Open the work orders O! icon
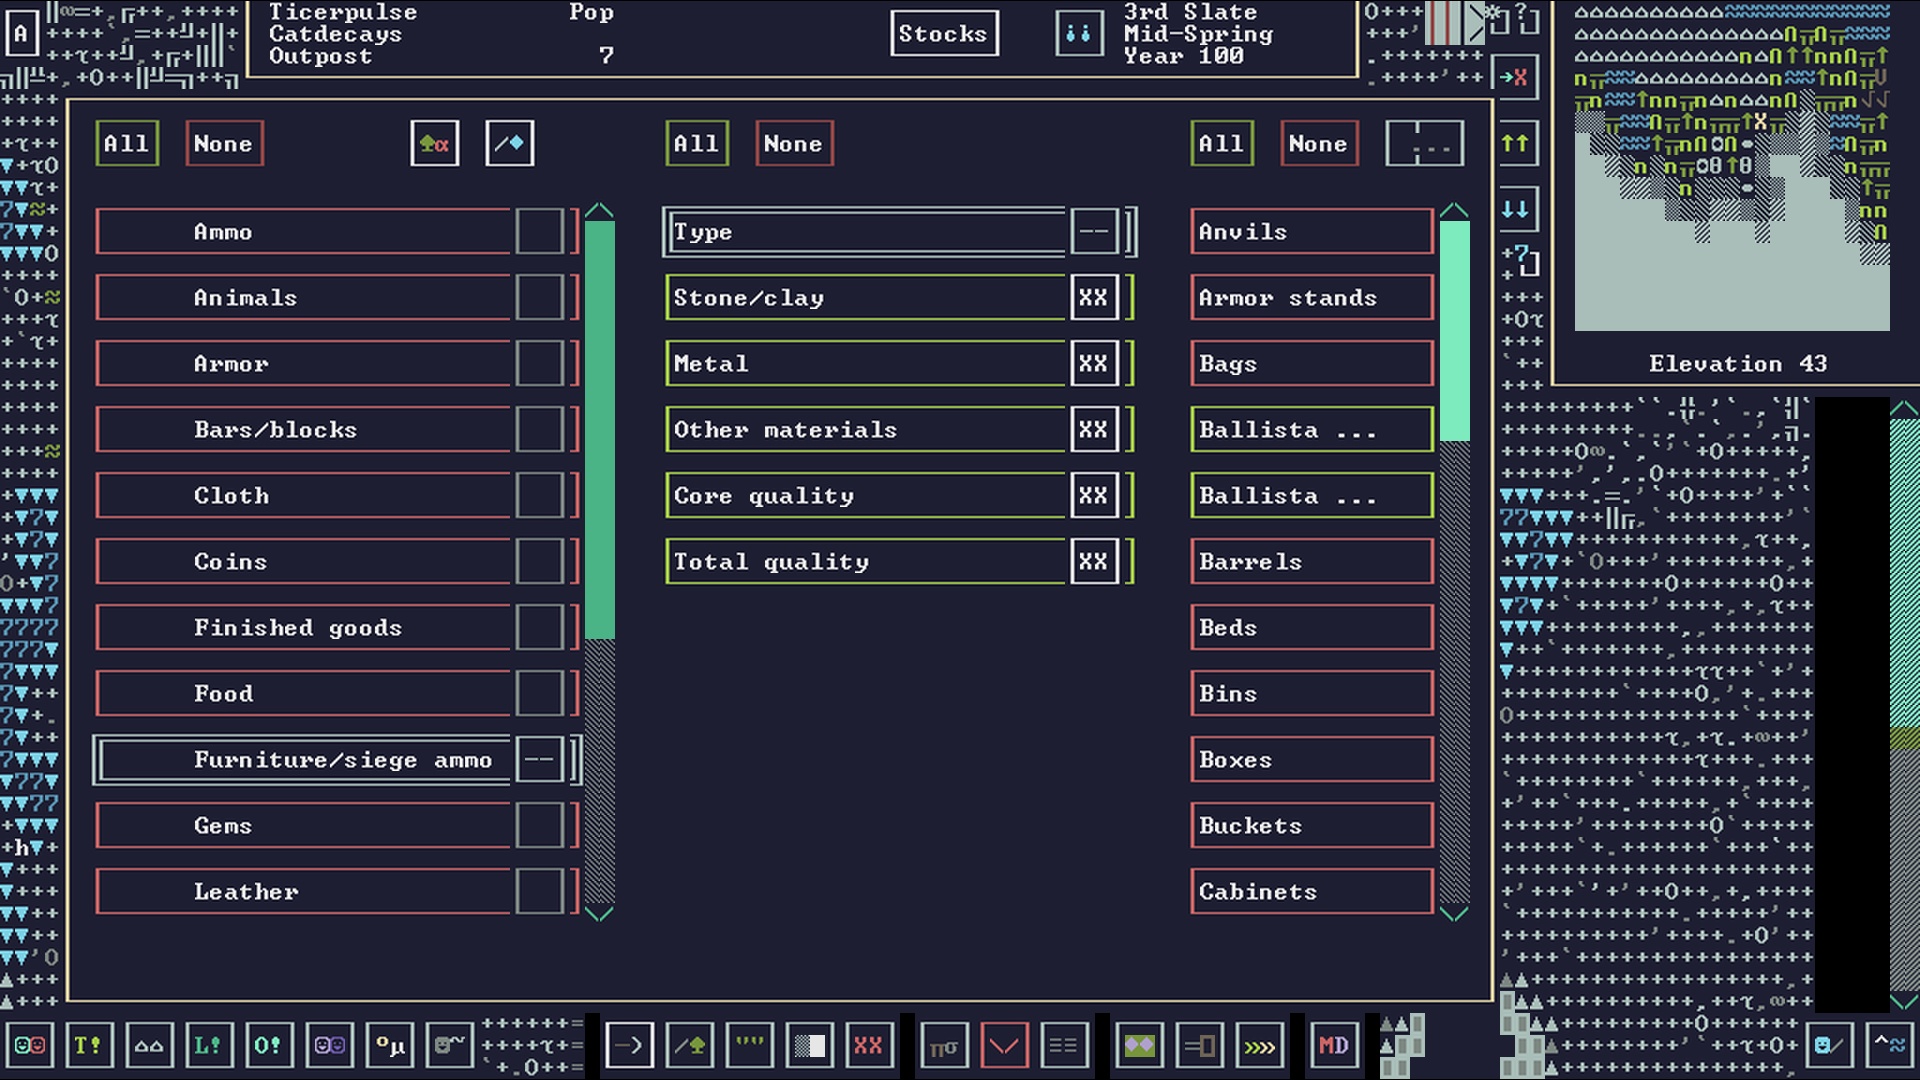The width and height of the screenshot is (1920, 1080). 268,1046
